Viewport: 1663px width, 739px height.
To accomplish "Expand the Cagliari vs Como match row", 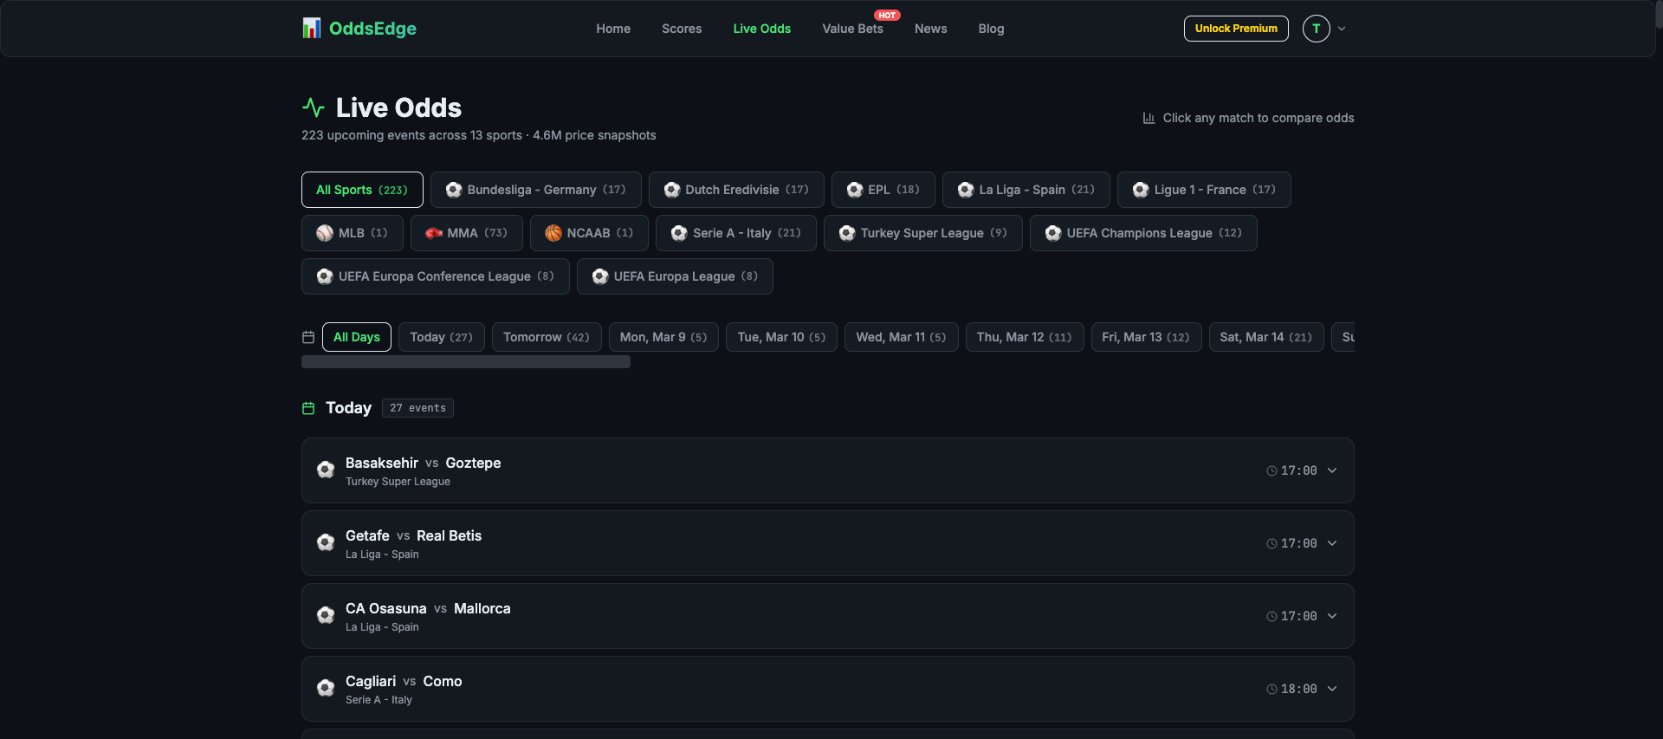I will pos(827,689).
